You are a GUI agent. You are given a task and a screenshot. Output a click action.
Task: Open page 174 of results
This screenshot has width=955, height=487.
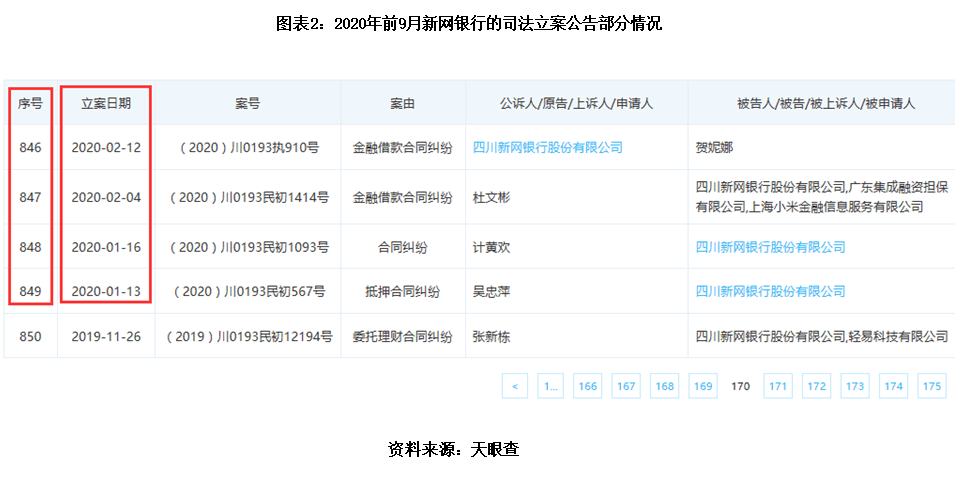pos(893,386)
